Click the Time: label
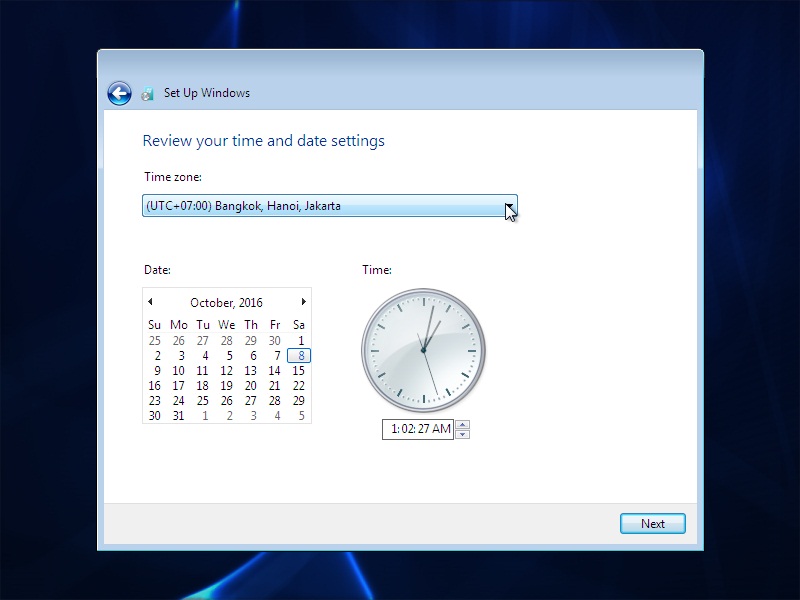Image resolution: width=800 pixels, height=600 pixels. coord(377,270)
